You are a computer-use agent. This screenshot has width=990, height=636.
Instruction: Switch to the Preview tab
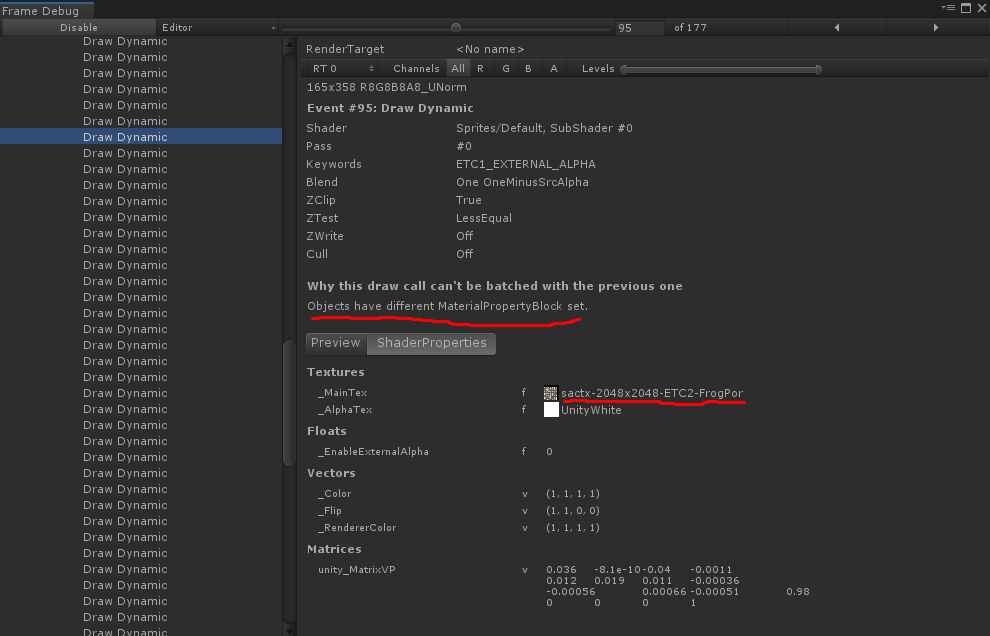(336, 343)
